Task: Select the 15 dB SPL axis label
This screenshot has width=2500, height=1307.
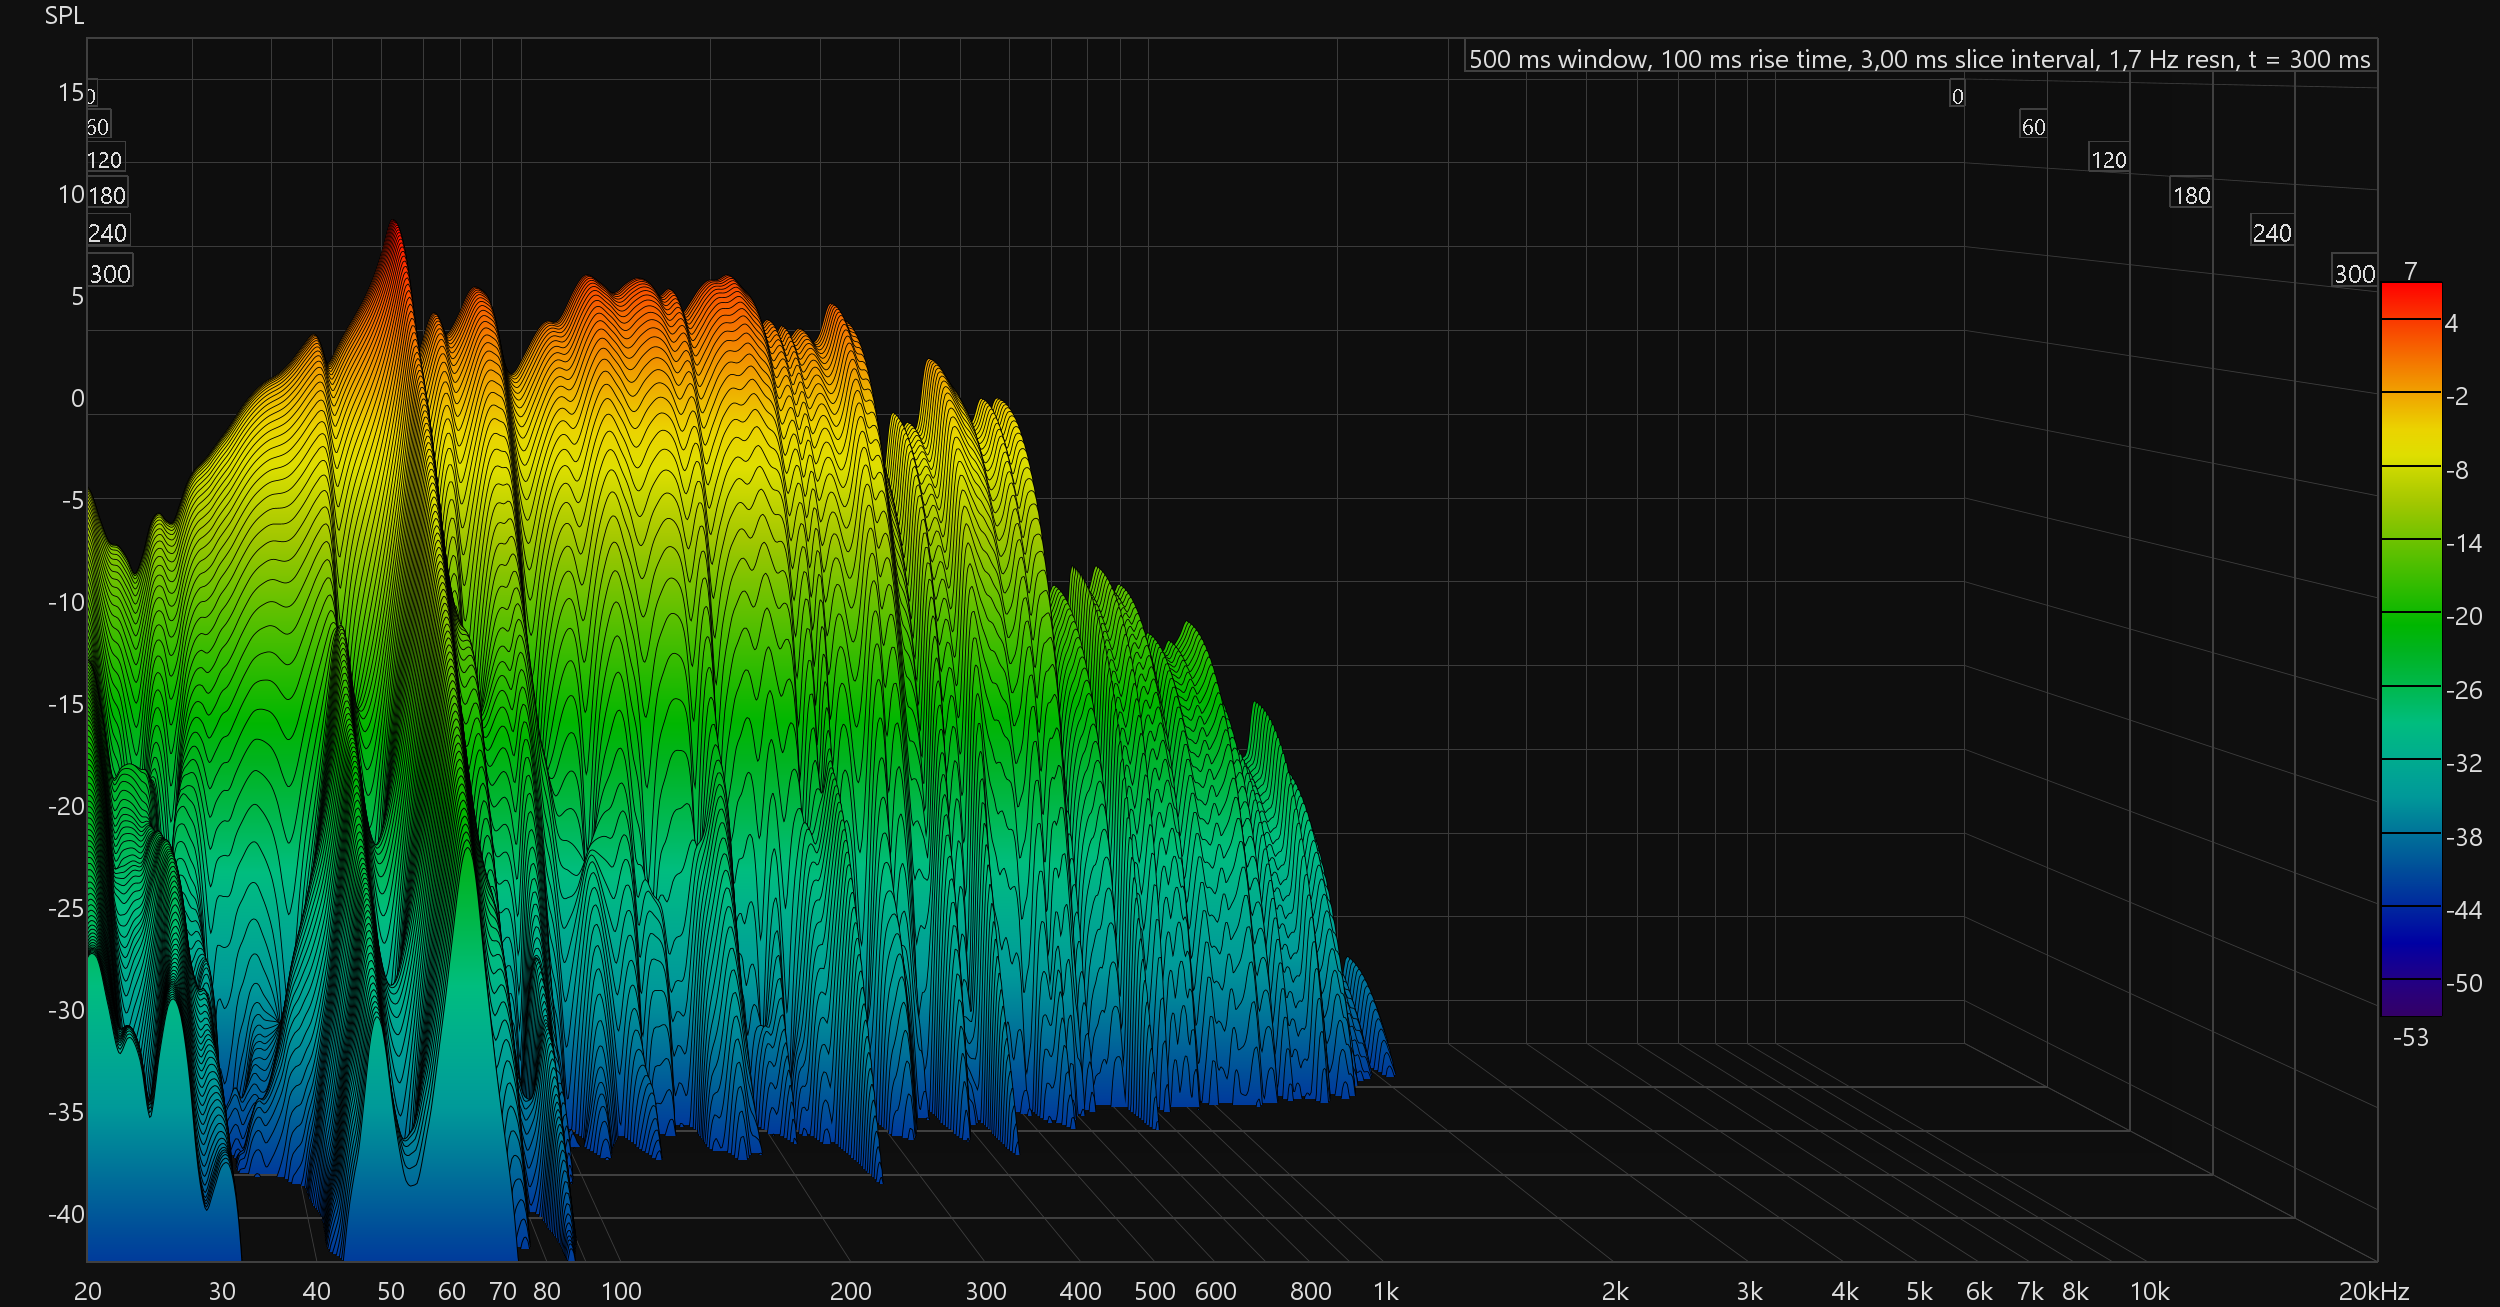Action: 71,93
